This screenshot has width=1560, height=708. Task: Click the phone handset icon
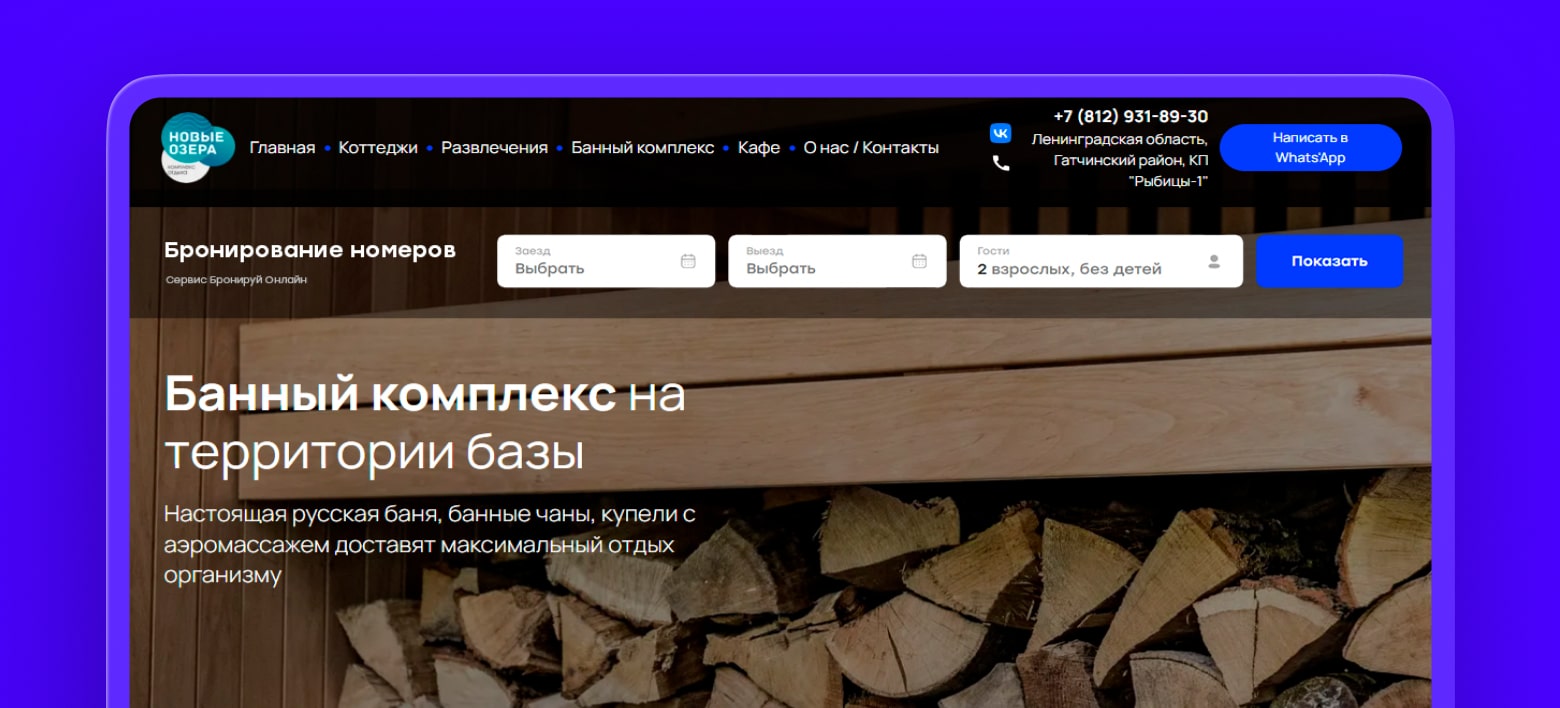(1000, 163)
